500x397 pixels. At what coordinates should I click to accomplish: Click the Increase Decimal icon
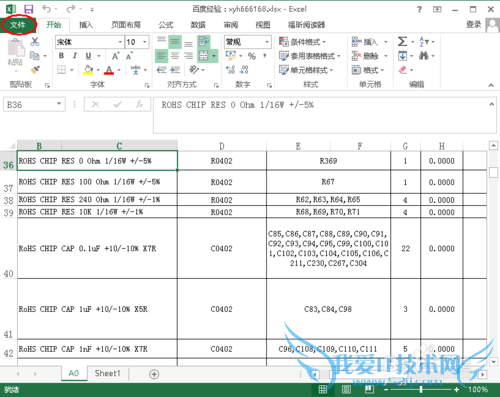click(x=230, y=70)
